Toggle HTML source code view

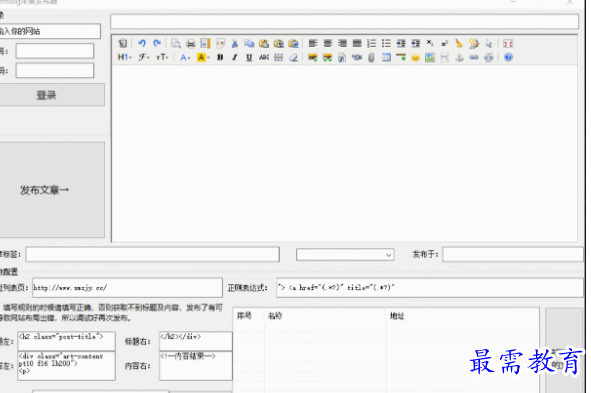tap(123, 43)
